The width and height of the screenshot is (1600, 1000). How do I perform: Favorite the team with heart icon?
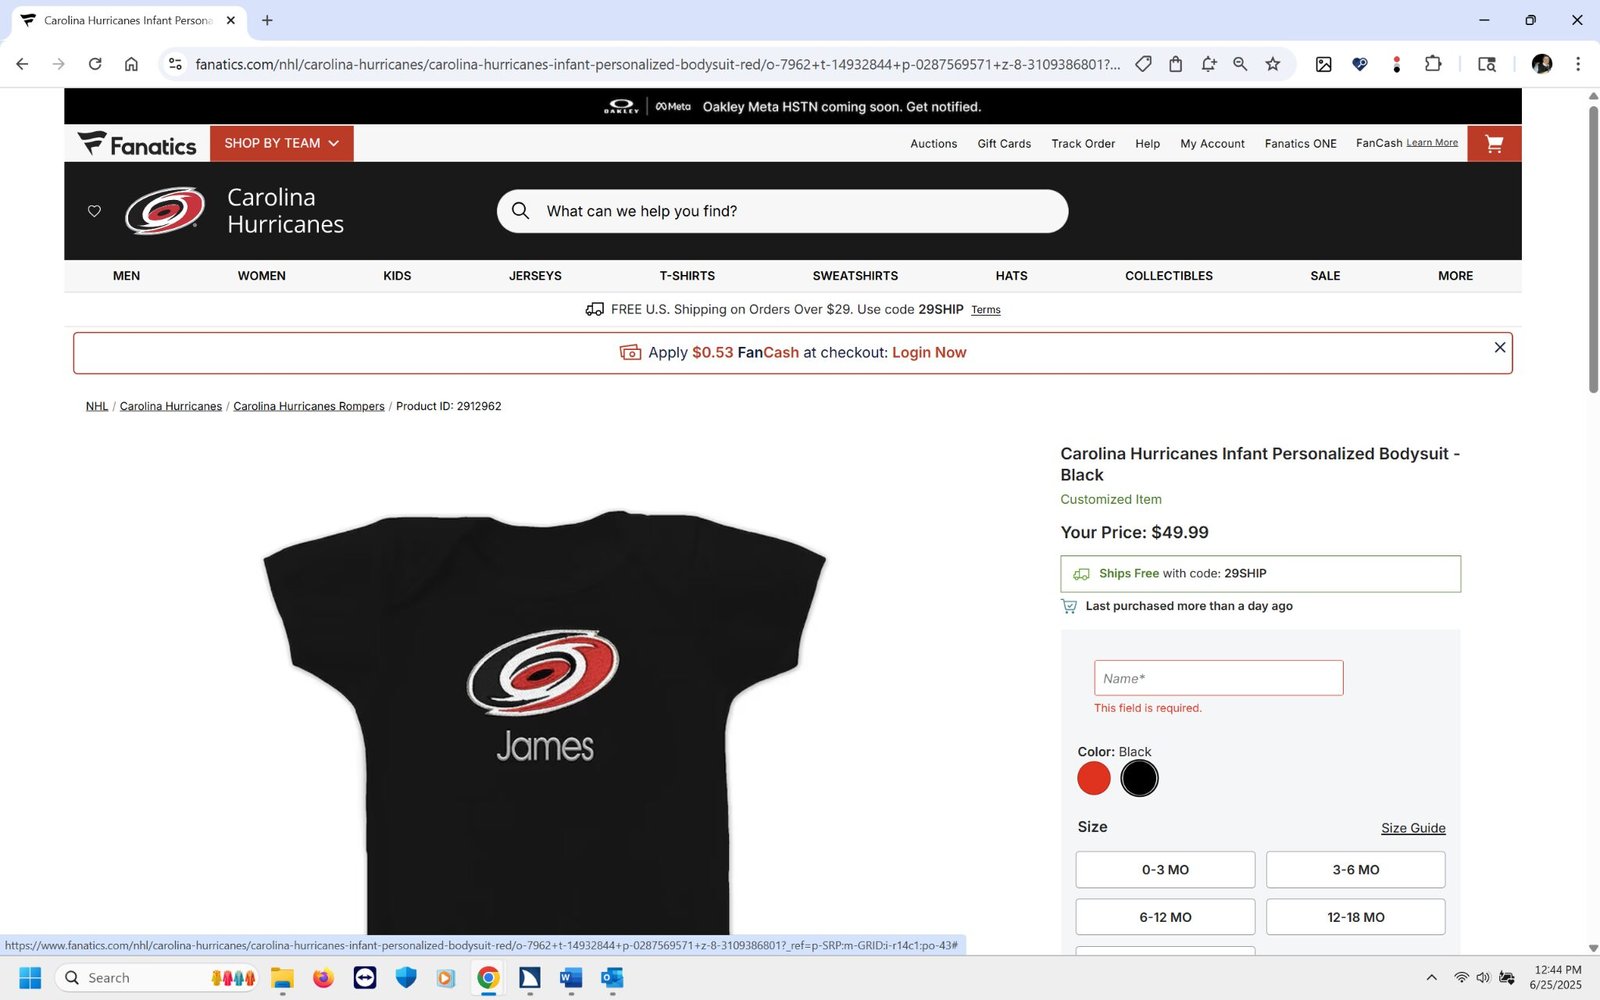pyautogui.click(x=94, y=211)
